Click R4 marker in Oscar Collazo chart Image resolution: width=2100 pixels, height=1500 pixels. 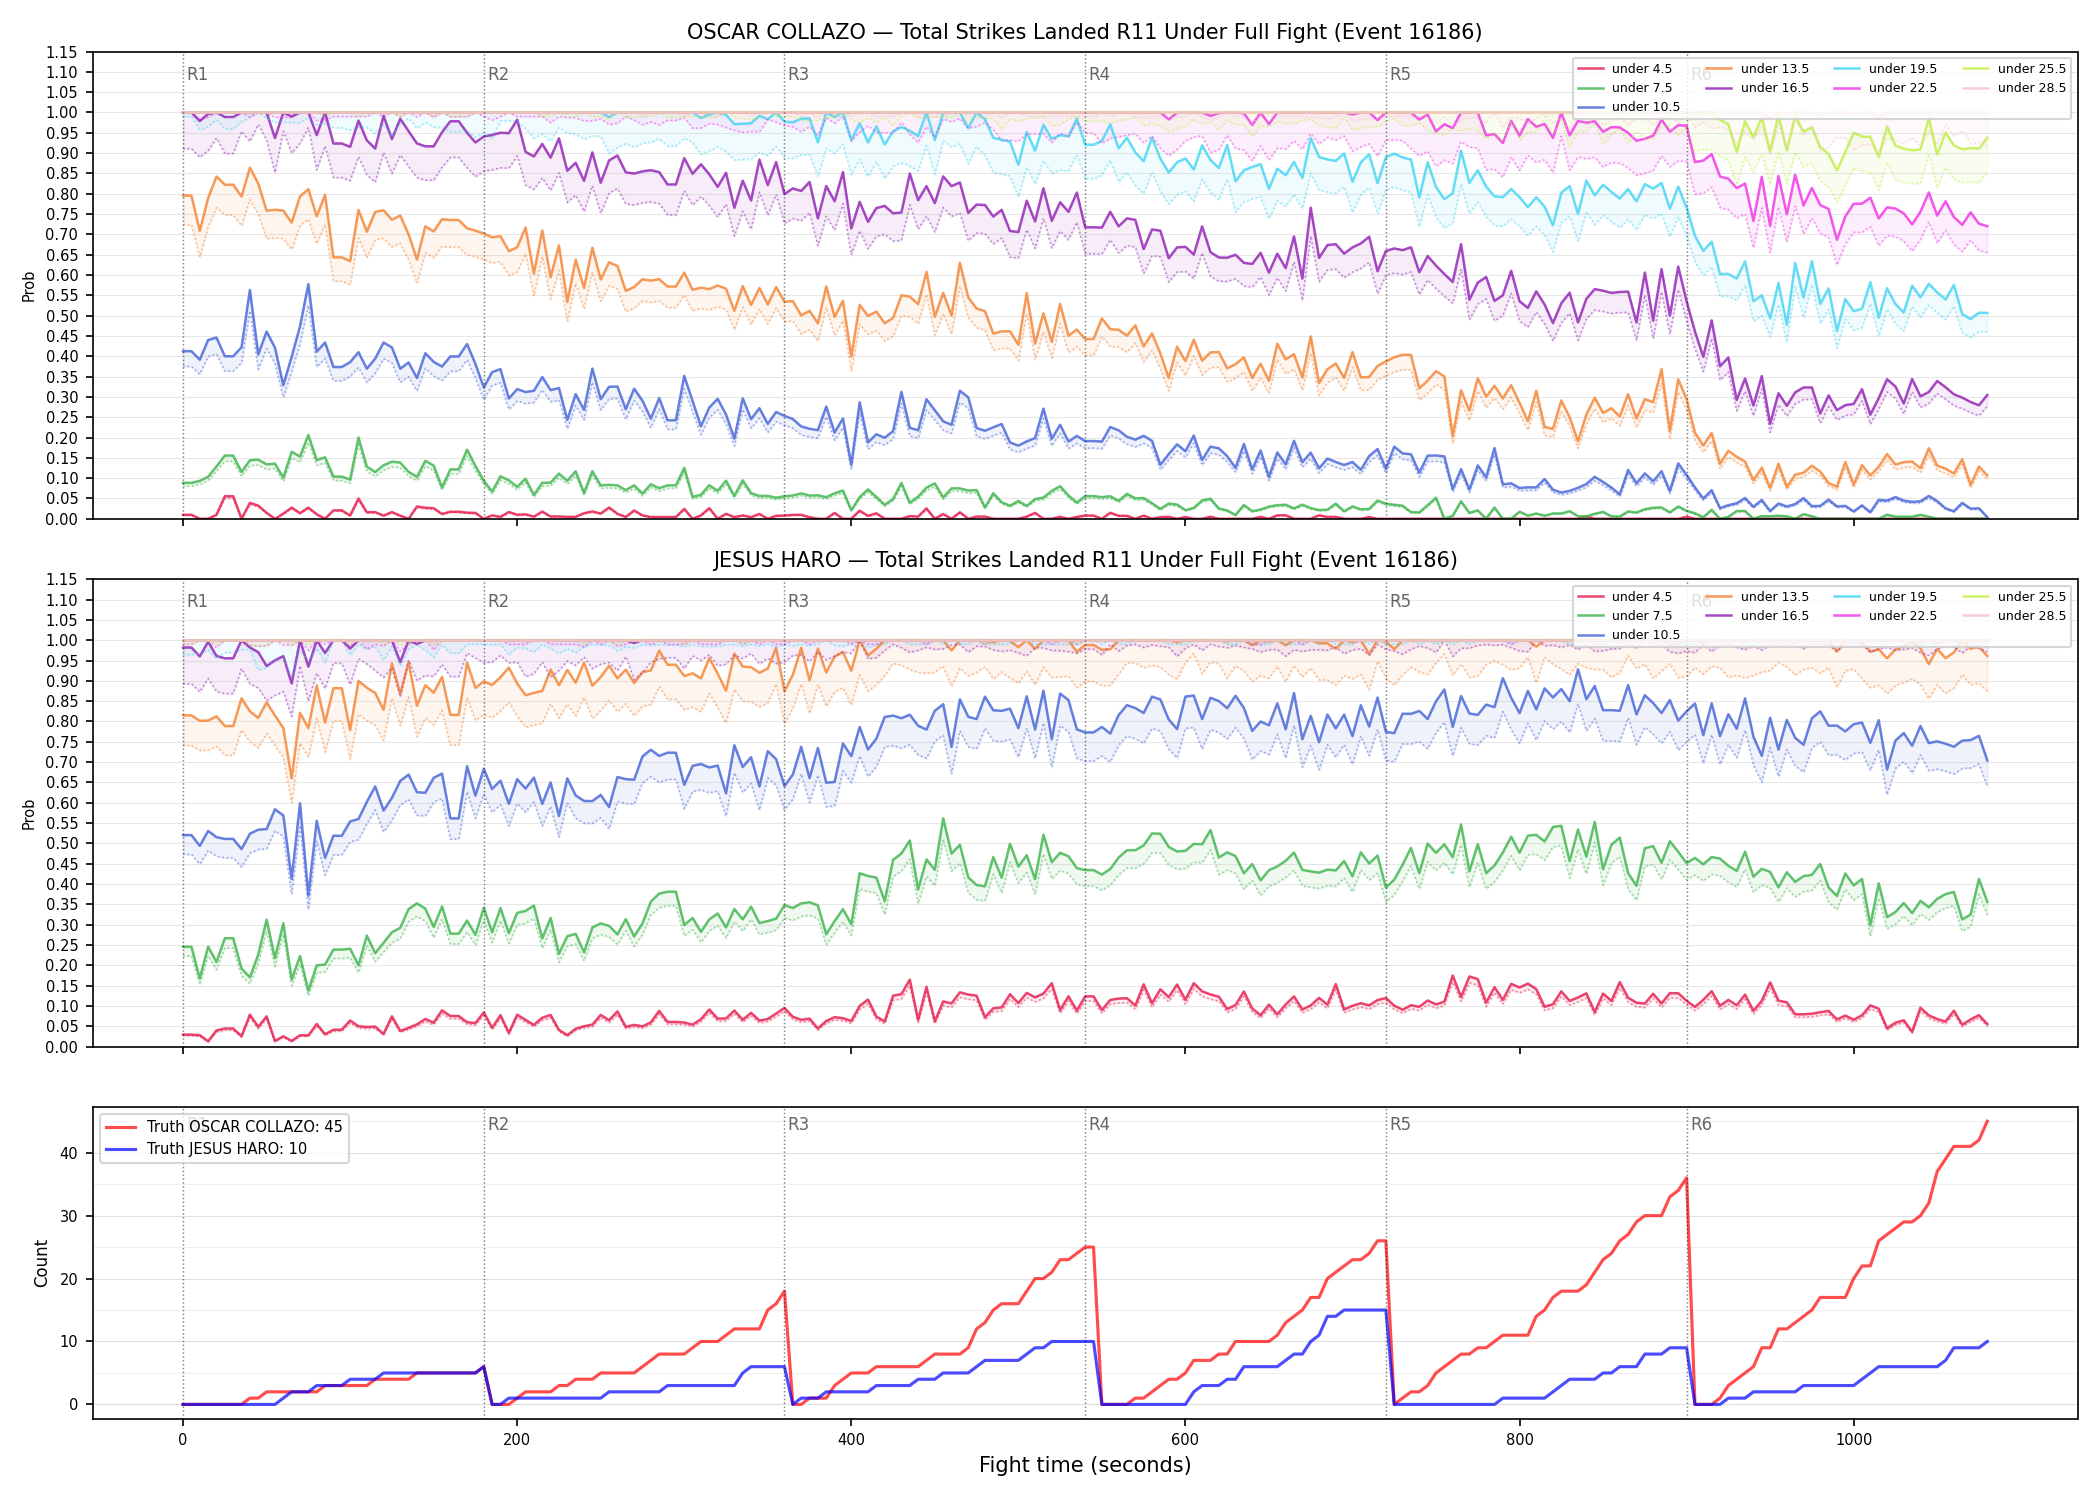click(x=1099, y=74)
